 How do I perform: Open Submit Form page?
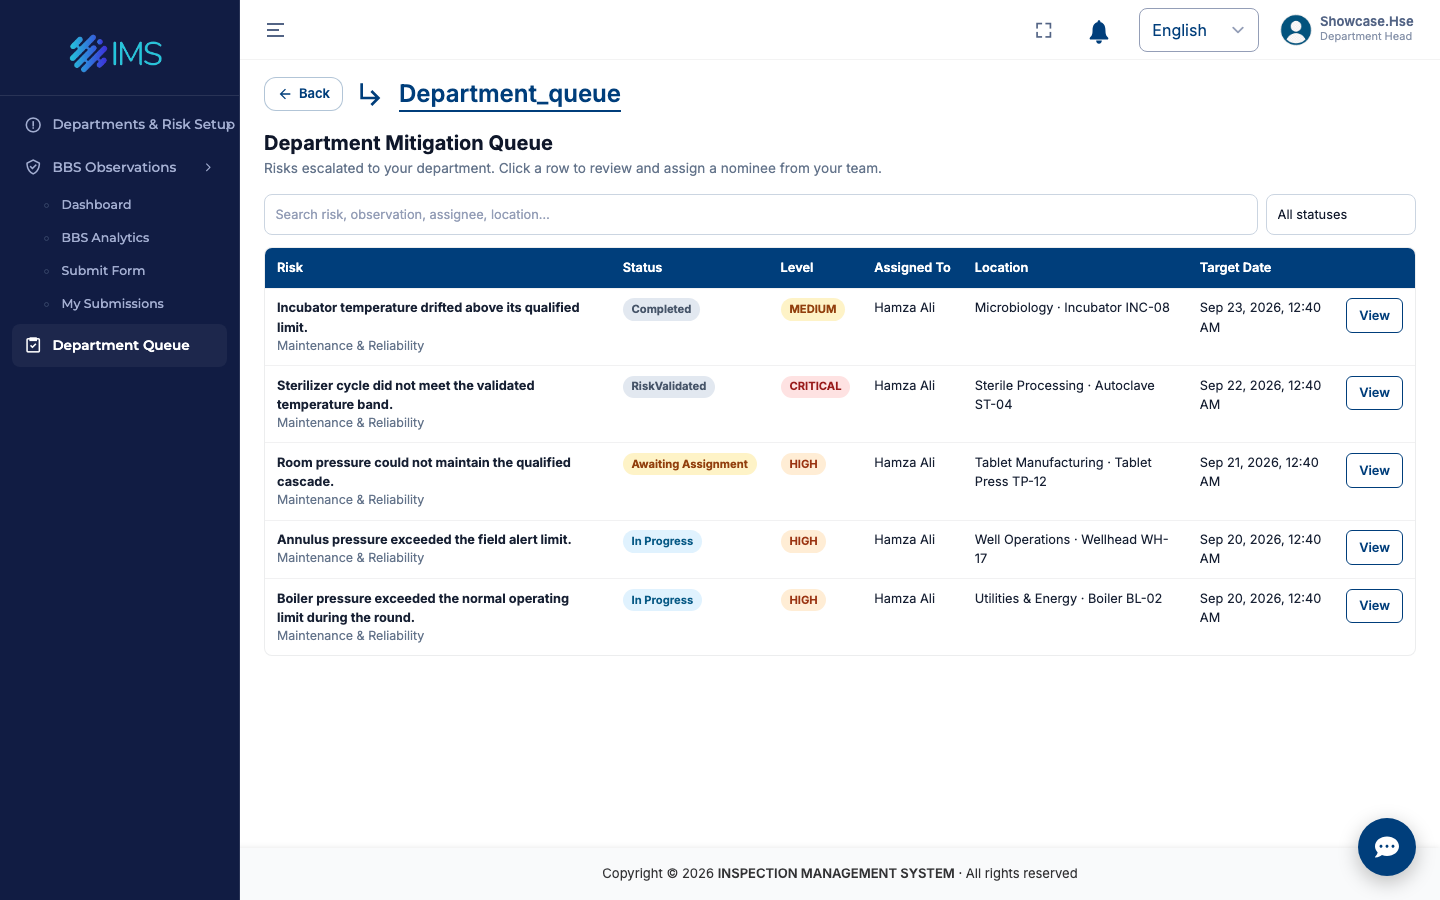(103, 270)
